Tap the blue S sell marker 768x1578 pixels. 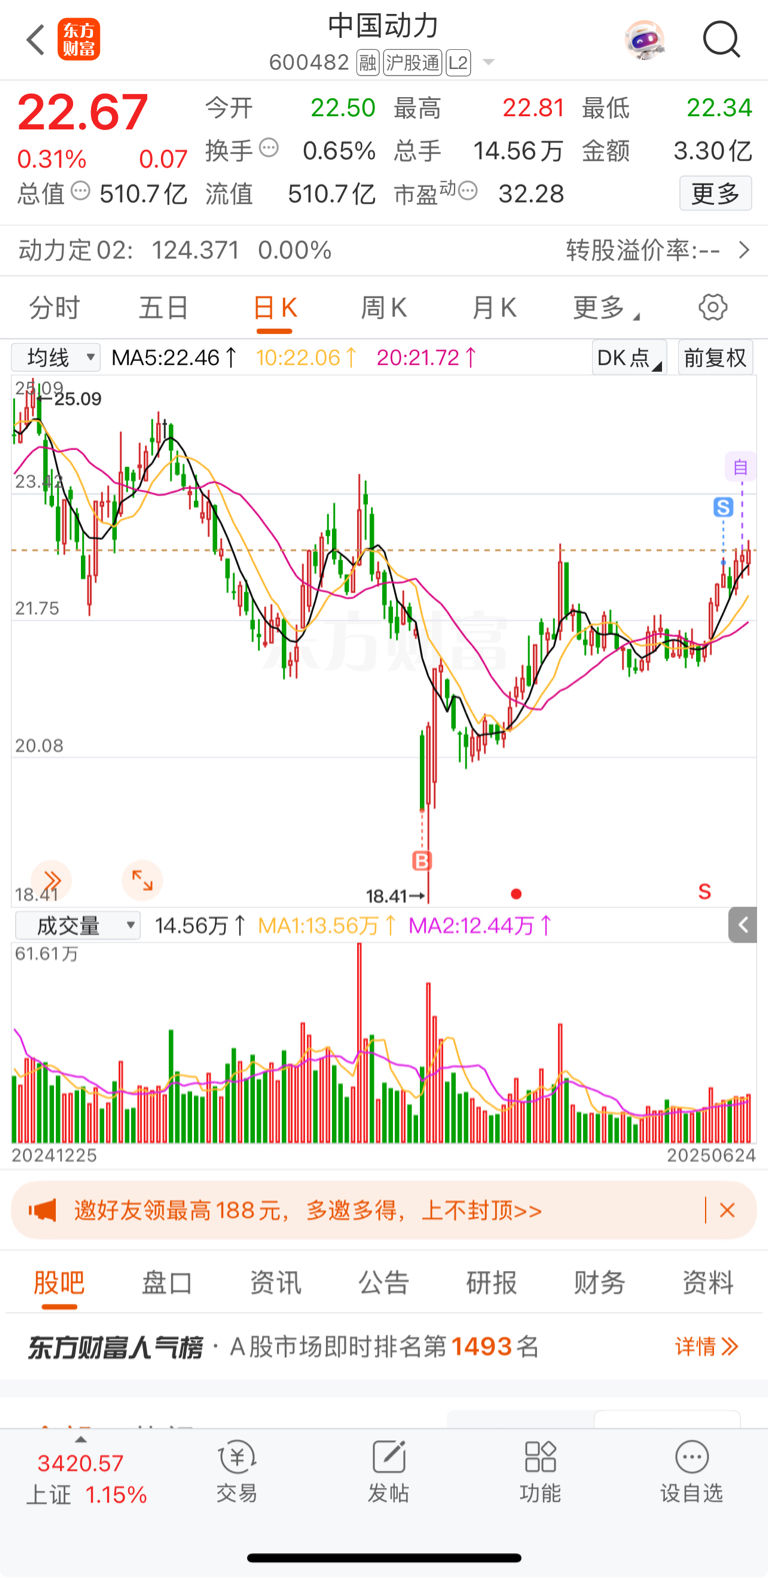click(723, 507)
